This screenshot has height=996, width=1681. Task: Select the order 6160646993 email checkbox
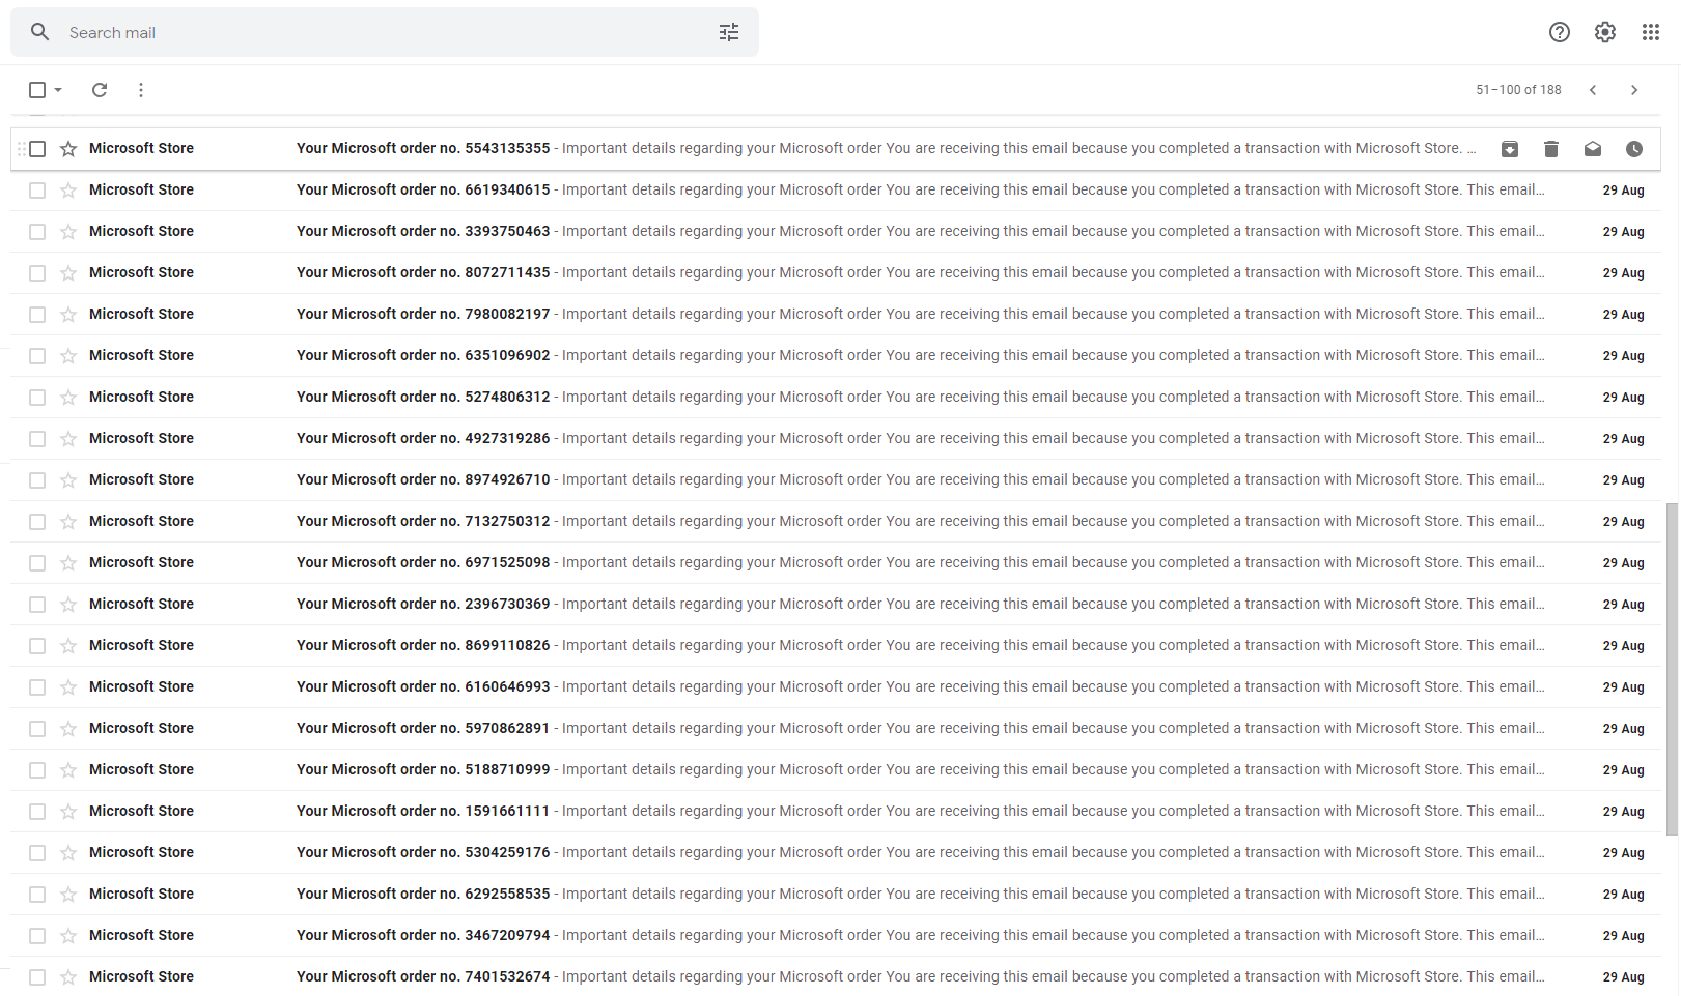tap(38, 688)
